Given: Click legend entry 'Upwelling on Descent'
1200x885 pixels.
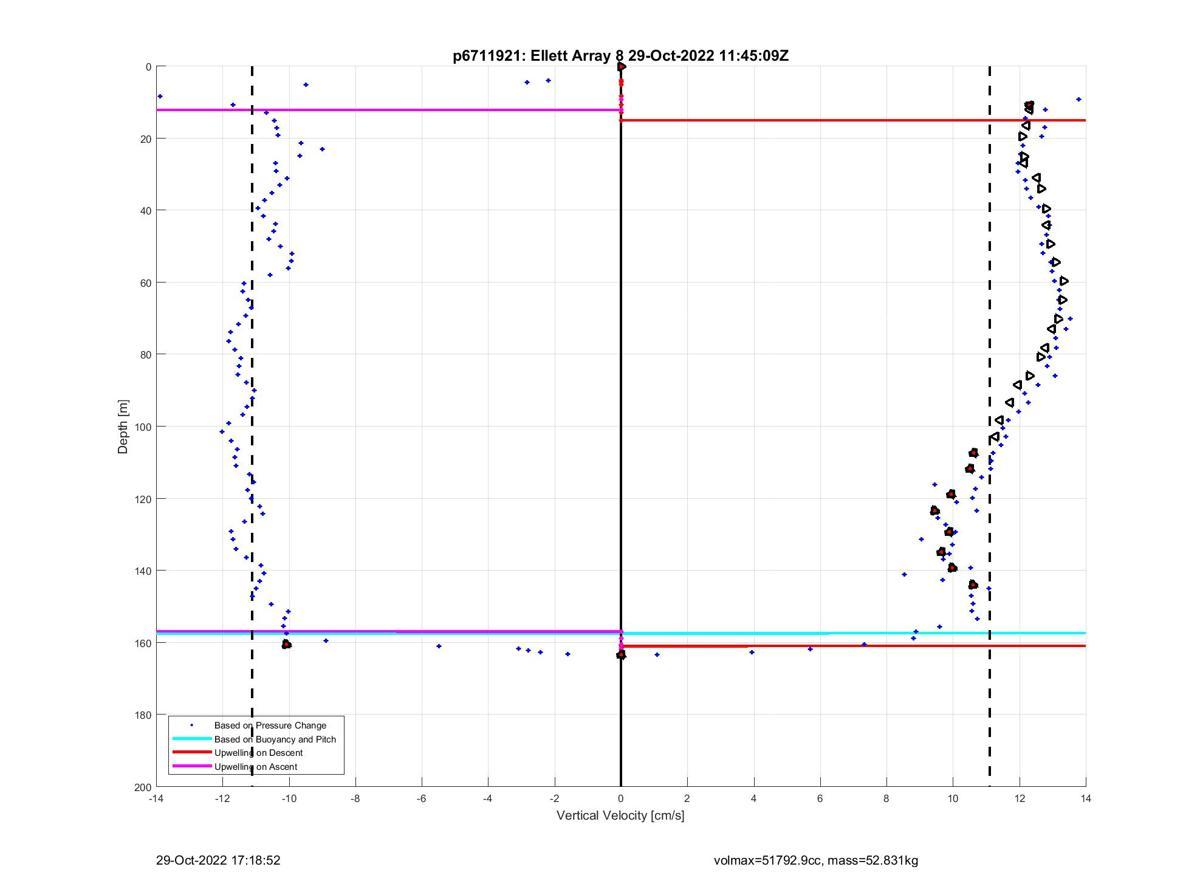Looking at the screenshot, I should pos(258,753).
